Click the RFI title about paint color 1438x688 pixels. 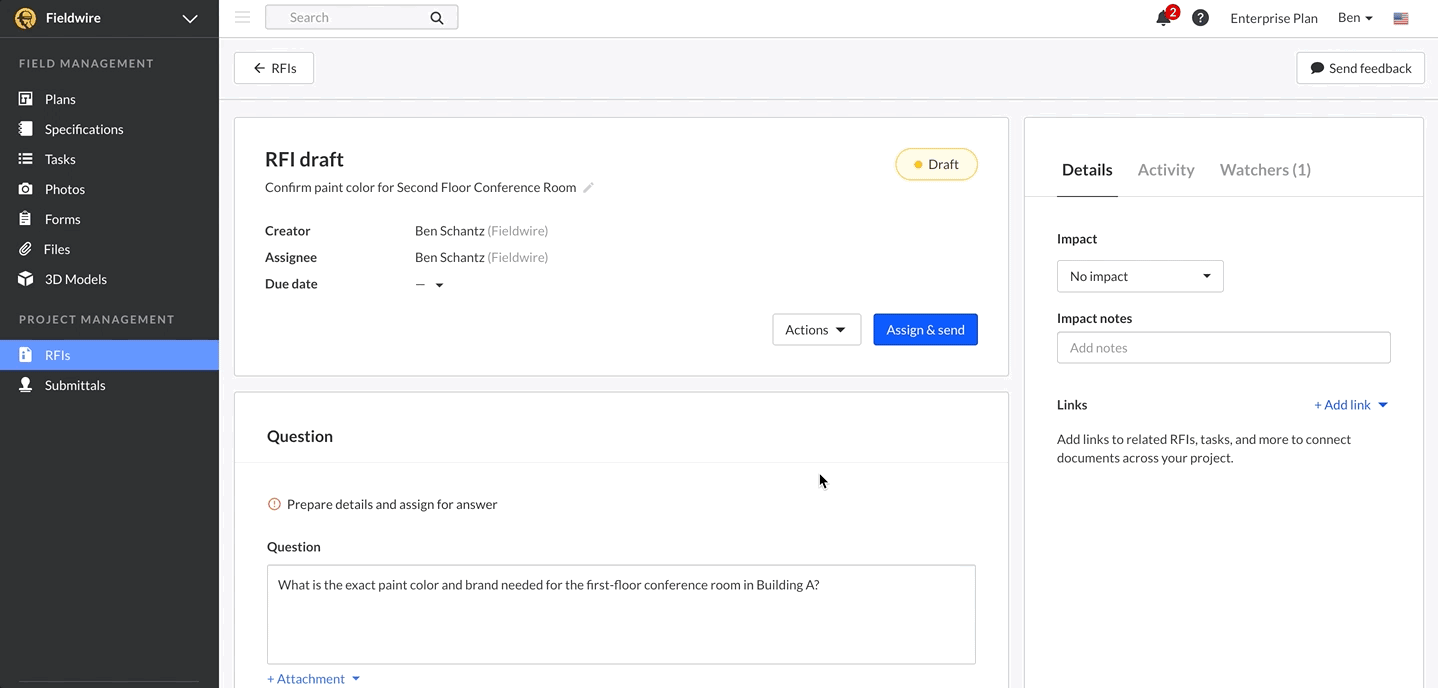[x=420, y=188]
